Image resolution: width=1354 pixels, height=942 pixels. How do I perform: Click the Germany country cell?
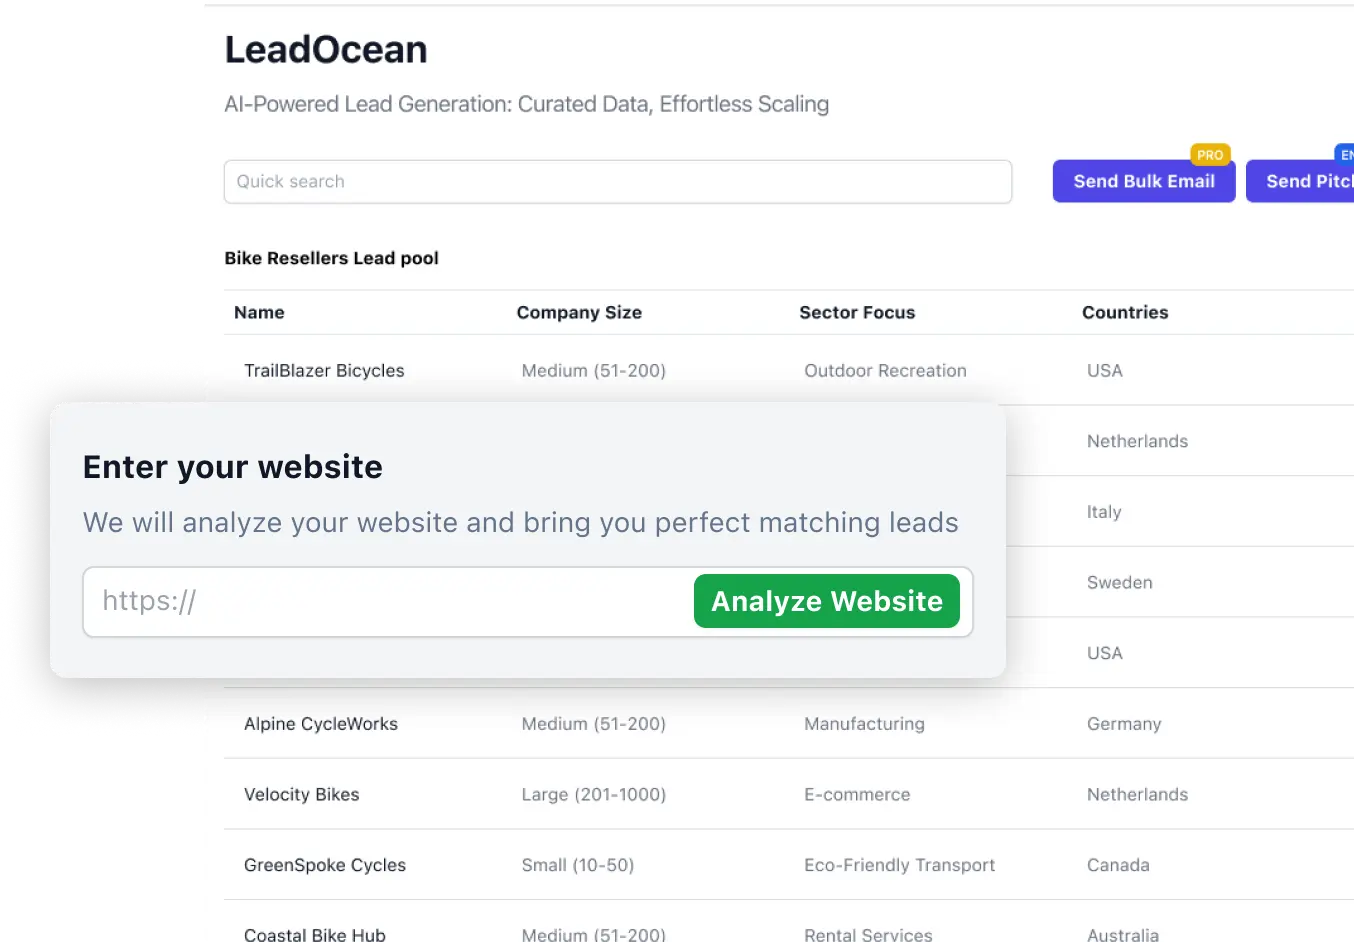click(x=1124, y=724)
